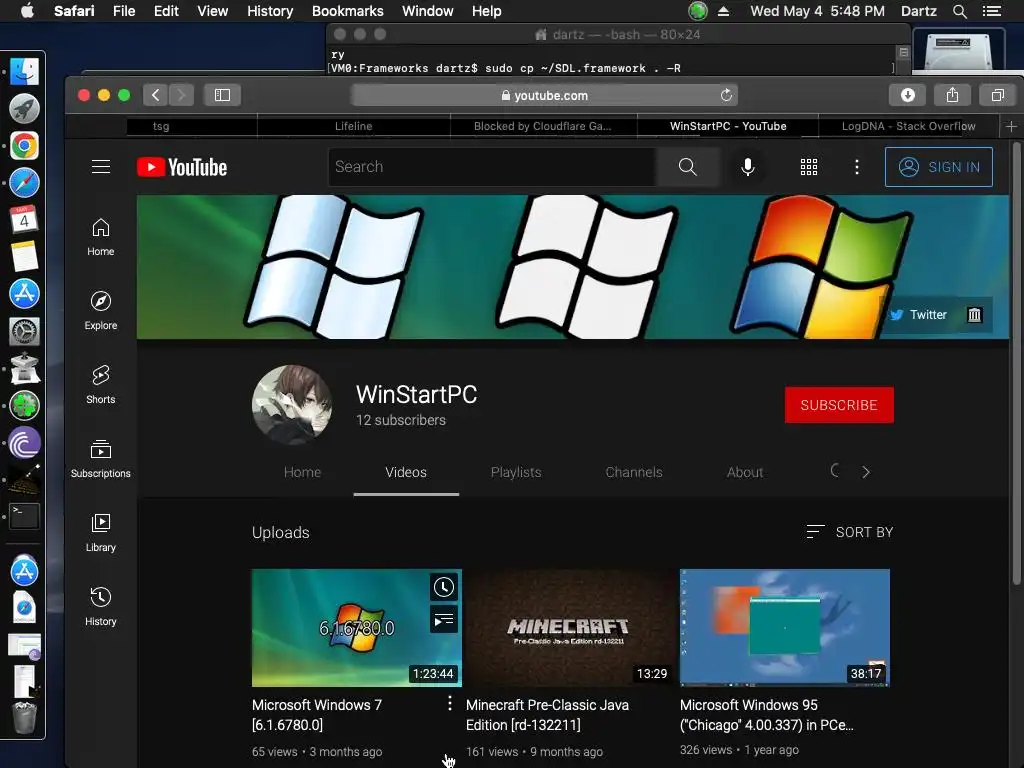Open Spotlight search in menu bar
Image resolution: width=1024 pixels, height=768 pixels.
click(959, 11)
